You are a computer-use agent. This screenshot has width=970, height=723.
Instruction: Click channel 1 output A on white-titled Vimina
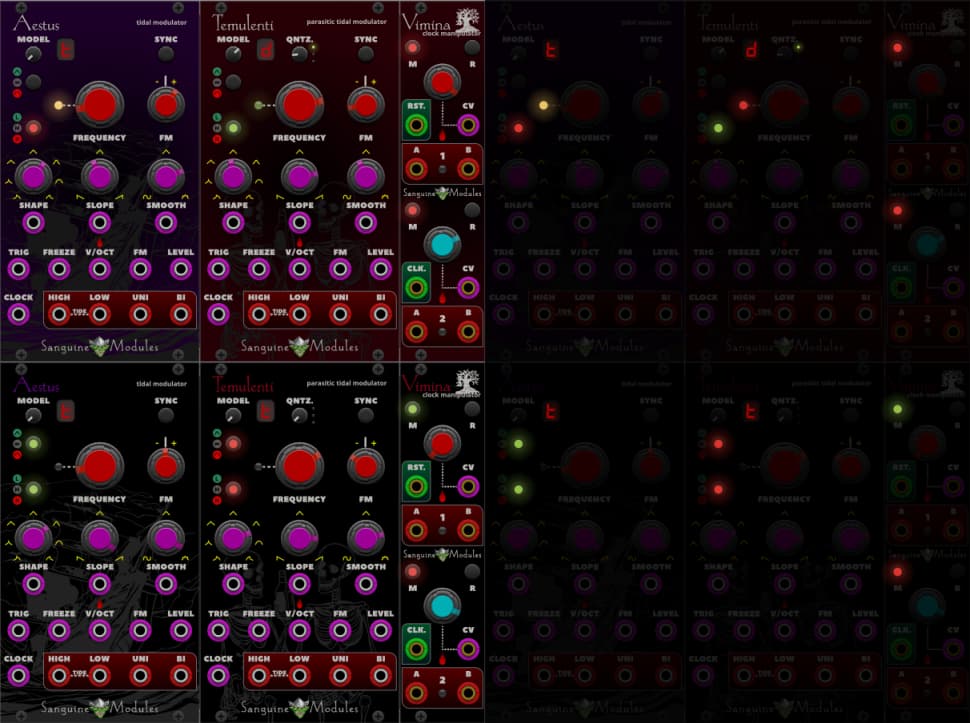[x=416, y=168]
